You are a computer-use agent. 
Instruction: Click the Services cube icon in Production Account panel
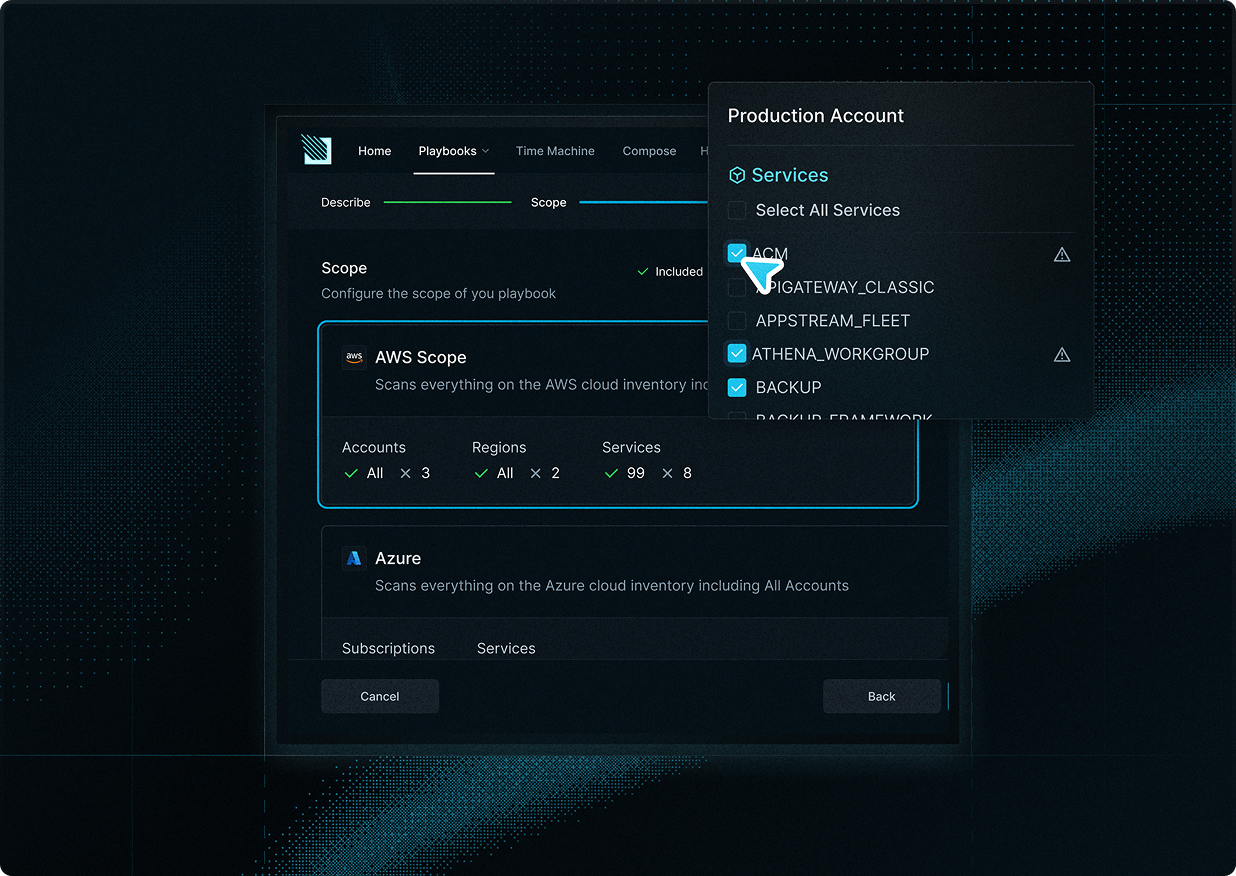point(737,174)
